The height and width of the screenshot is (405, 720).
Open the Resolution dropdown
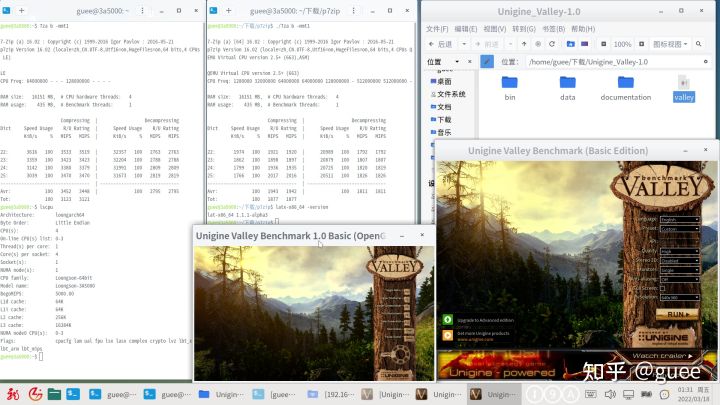[x=680, y=298]
